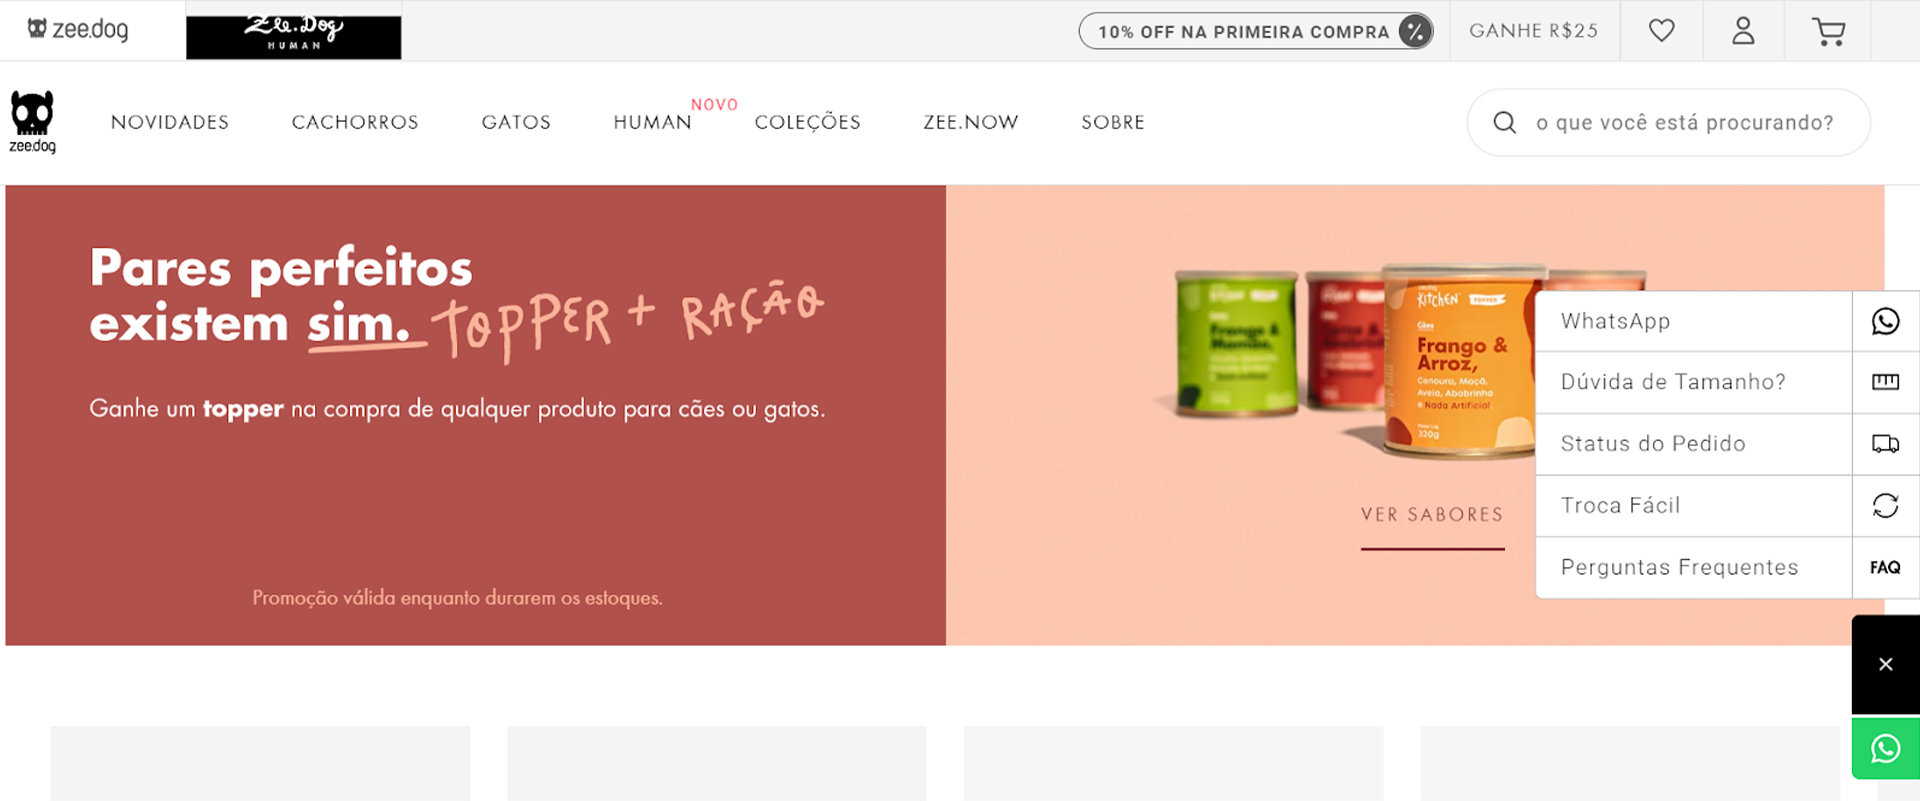
Task: Click the Zee.Dog skull logo
Action: 32,122
